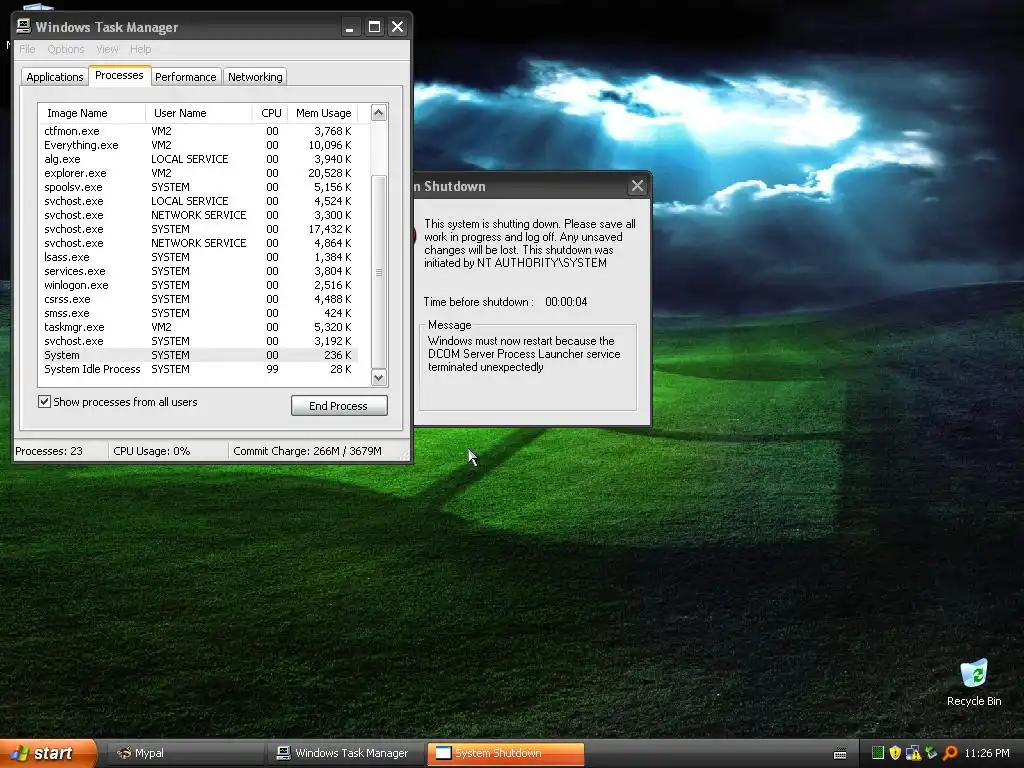1024x768 pixels.
Task: Click the Task Manager title bar icon
Action: click(24, 26)
